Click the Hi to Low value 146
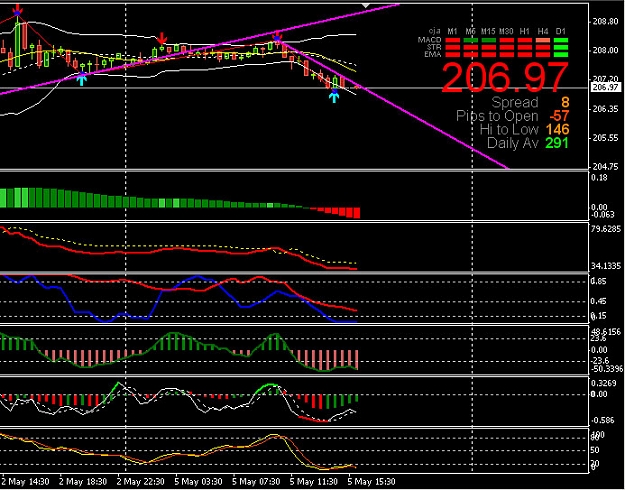Image resolution: width=625 pixels, height=490 pixels. (x=557, y=130)
